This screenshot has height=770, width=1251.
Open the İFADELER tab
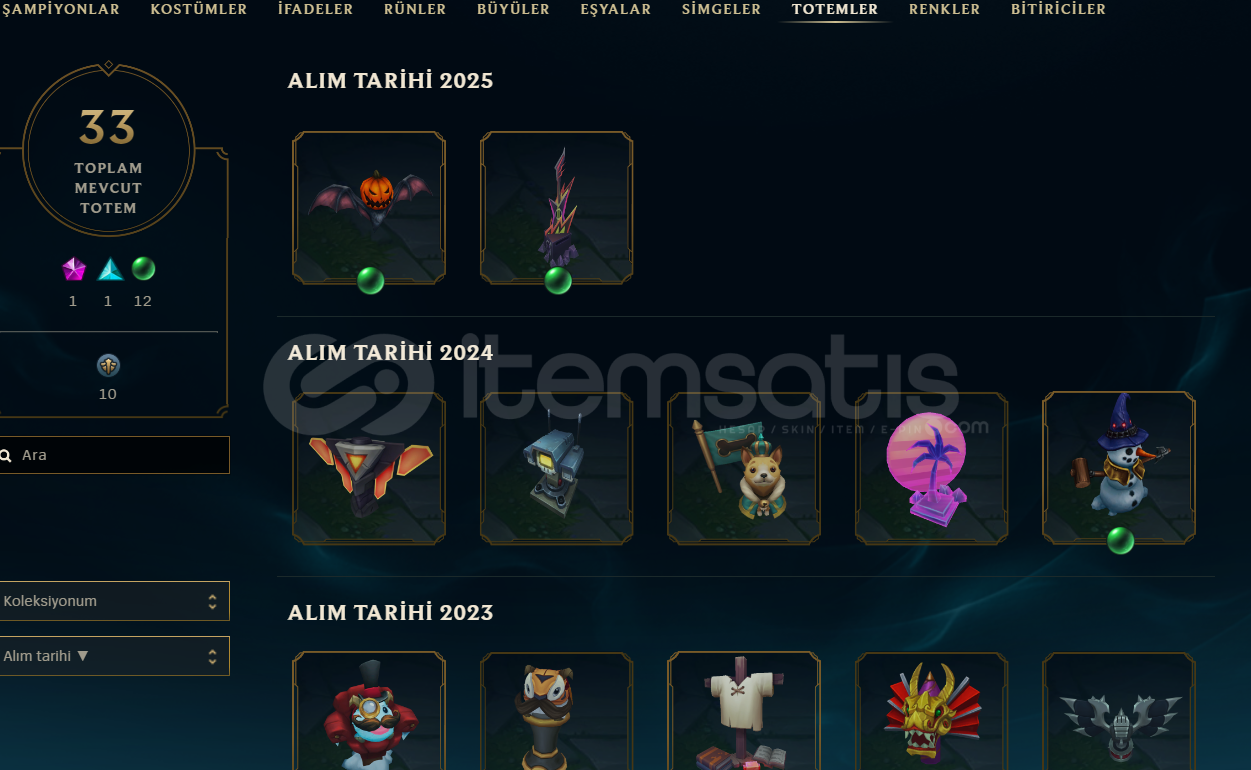[x=315, y=9]
